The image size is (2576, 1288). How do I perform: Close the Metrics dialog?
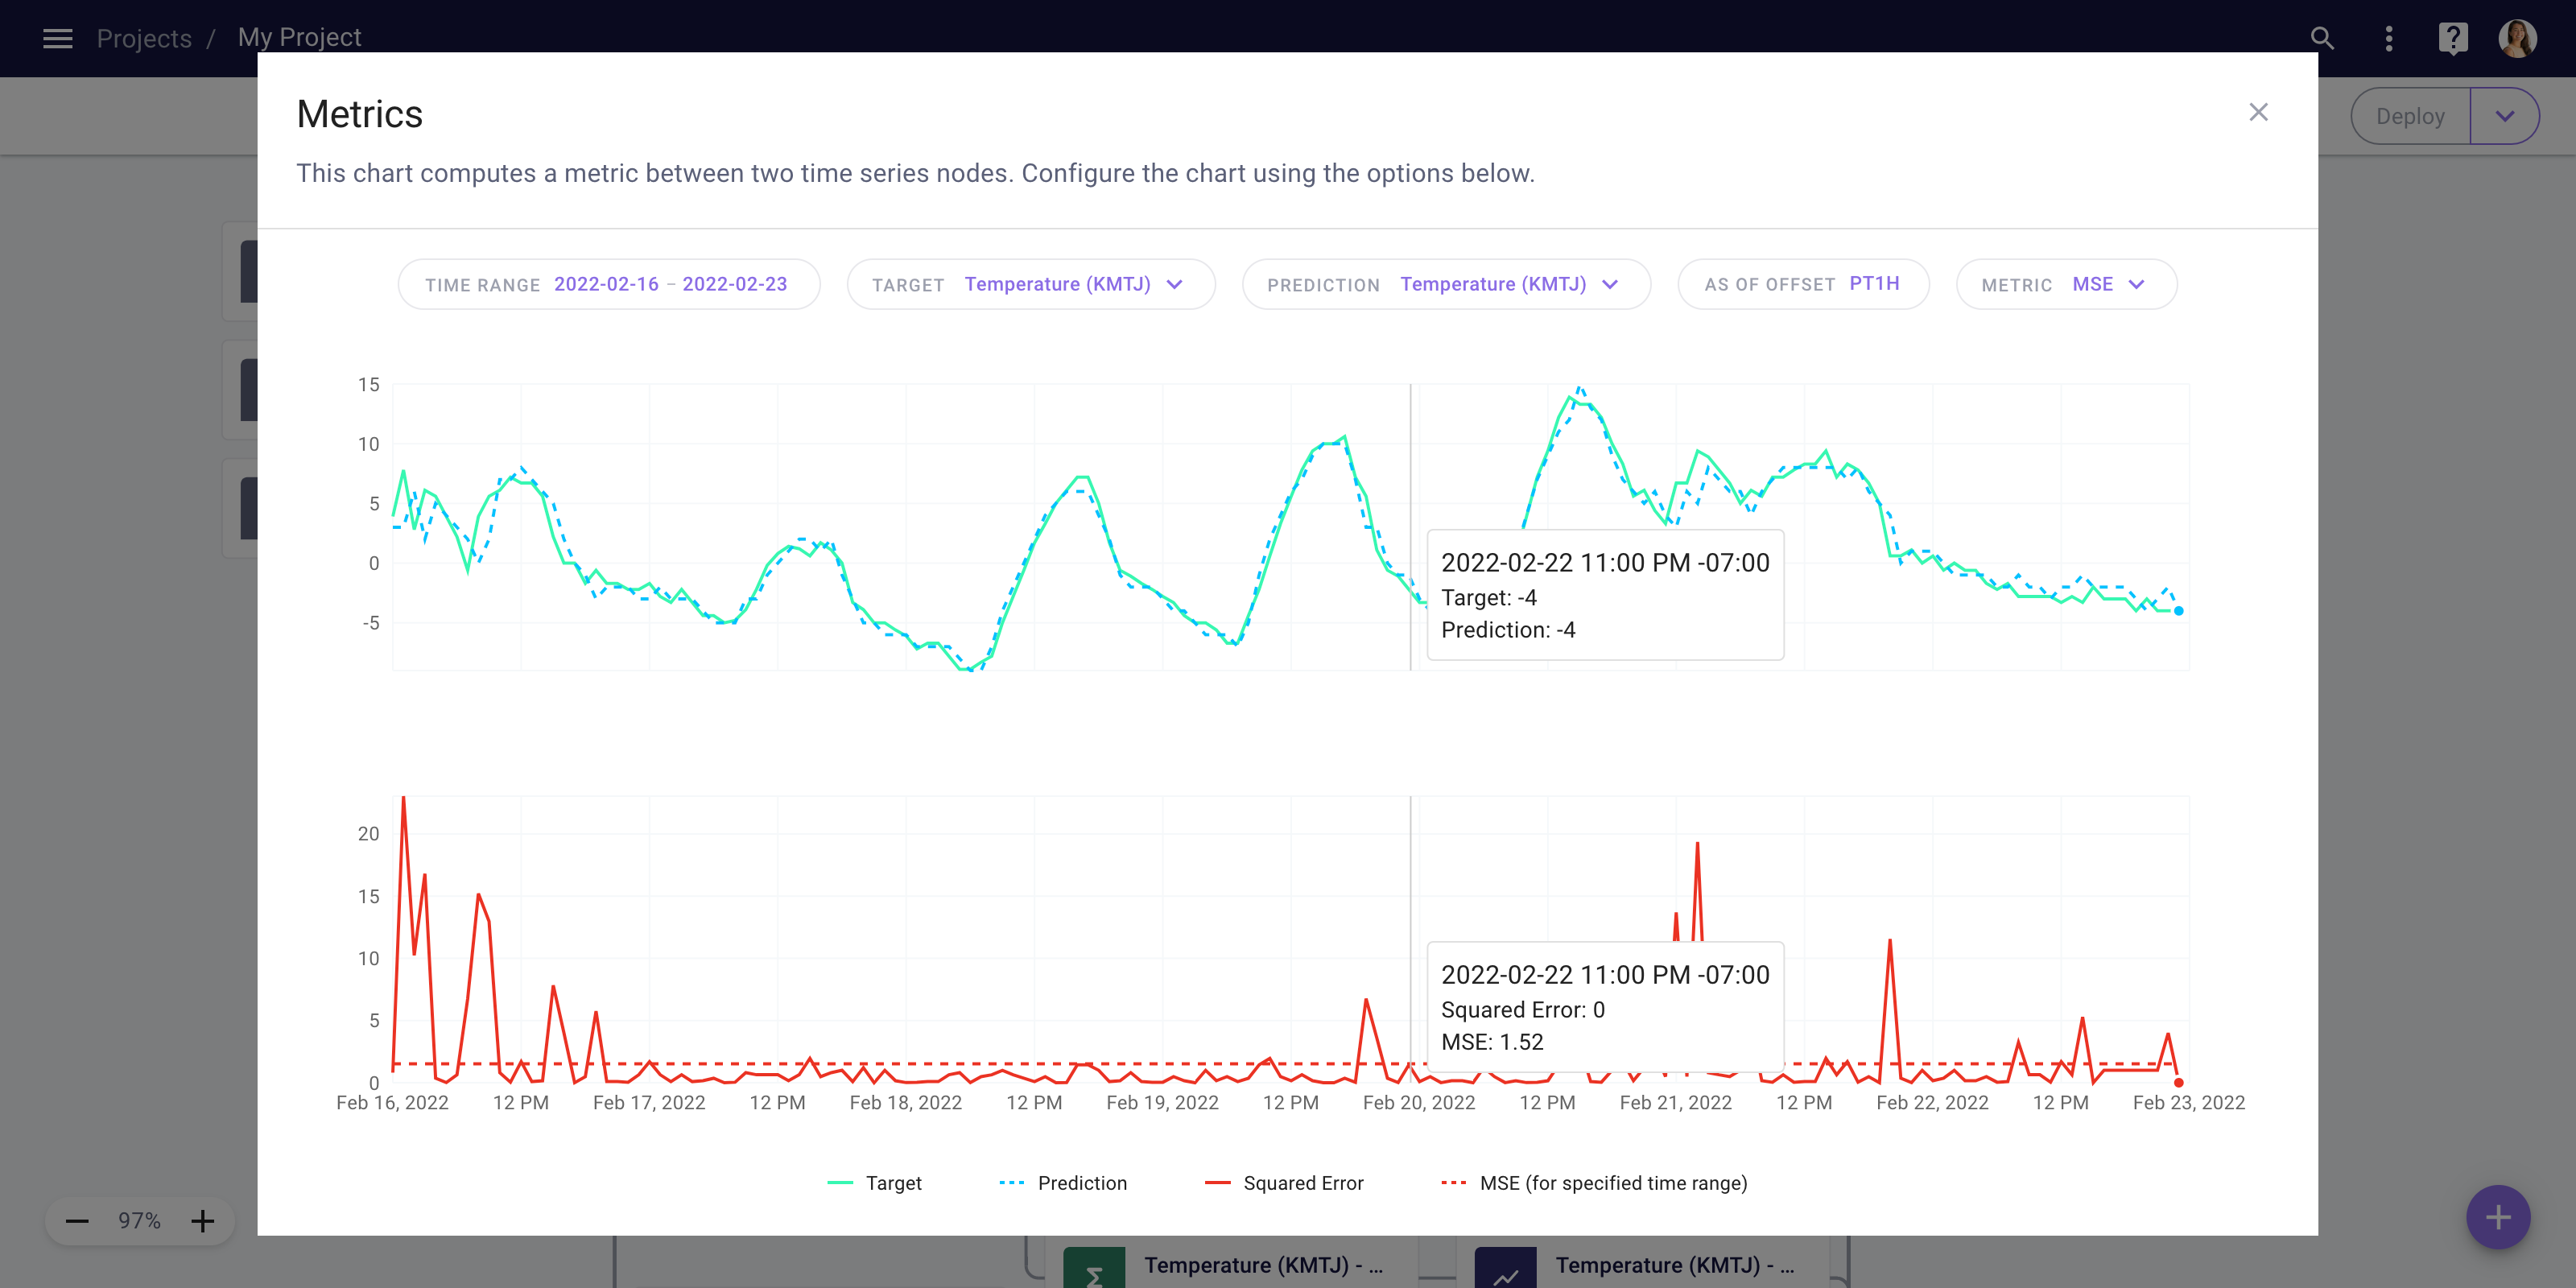[x=2258, y=112]
